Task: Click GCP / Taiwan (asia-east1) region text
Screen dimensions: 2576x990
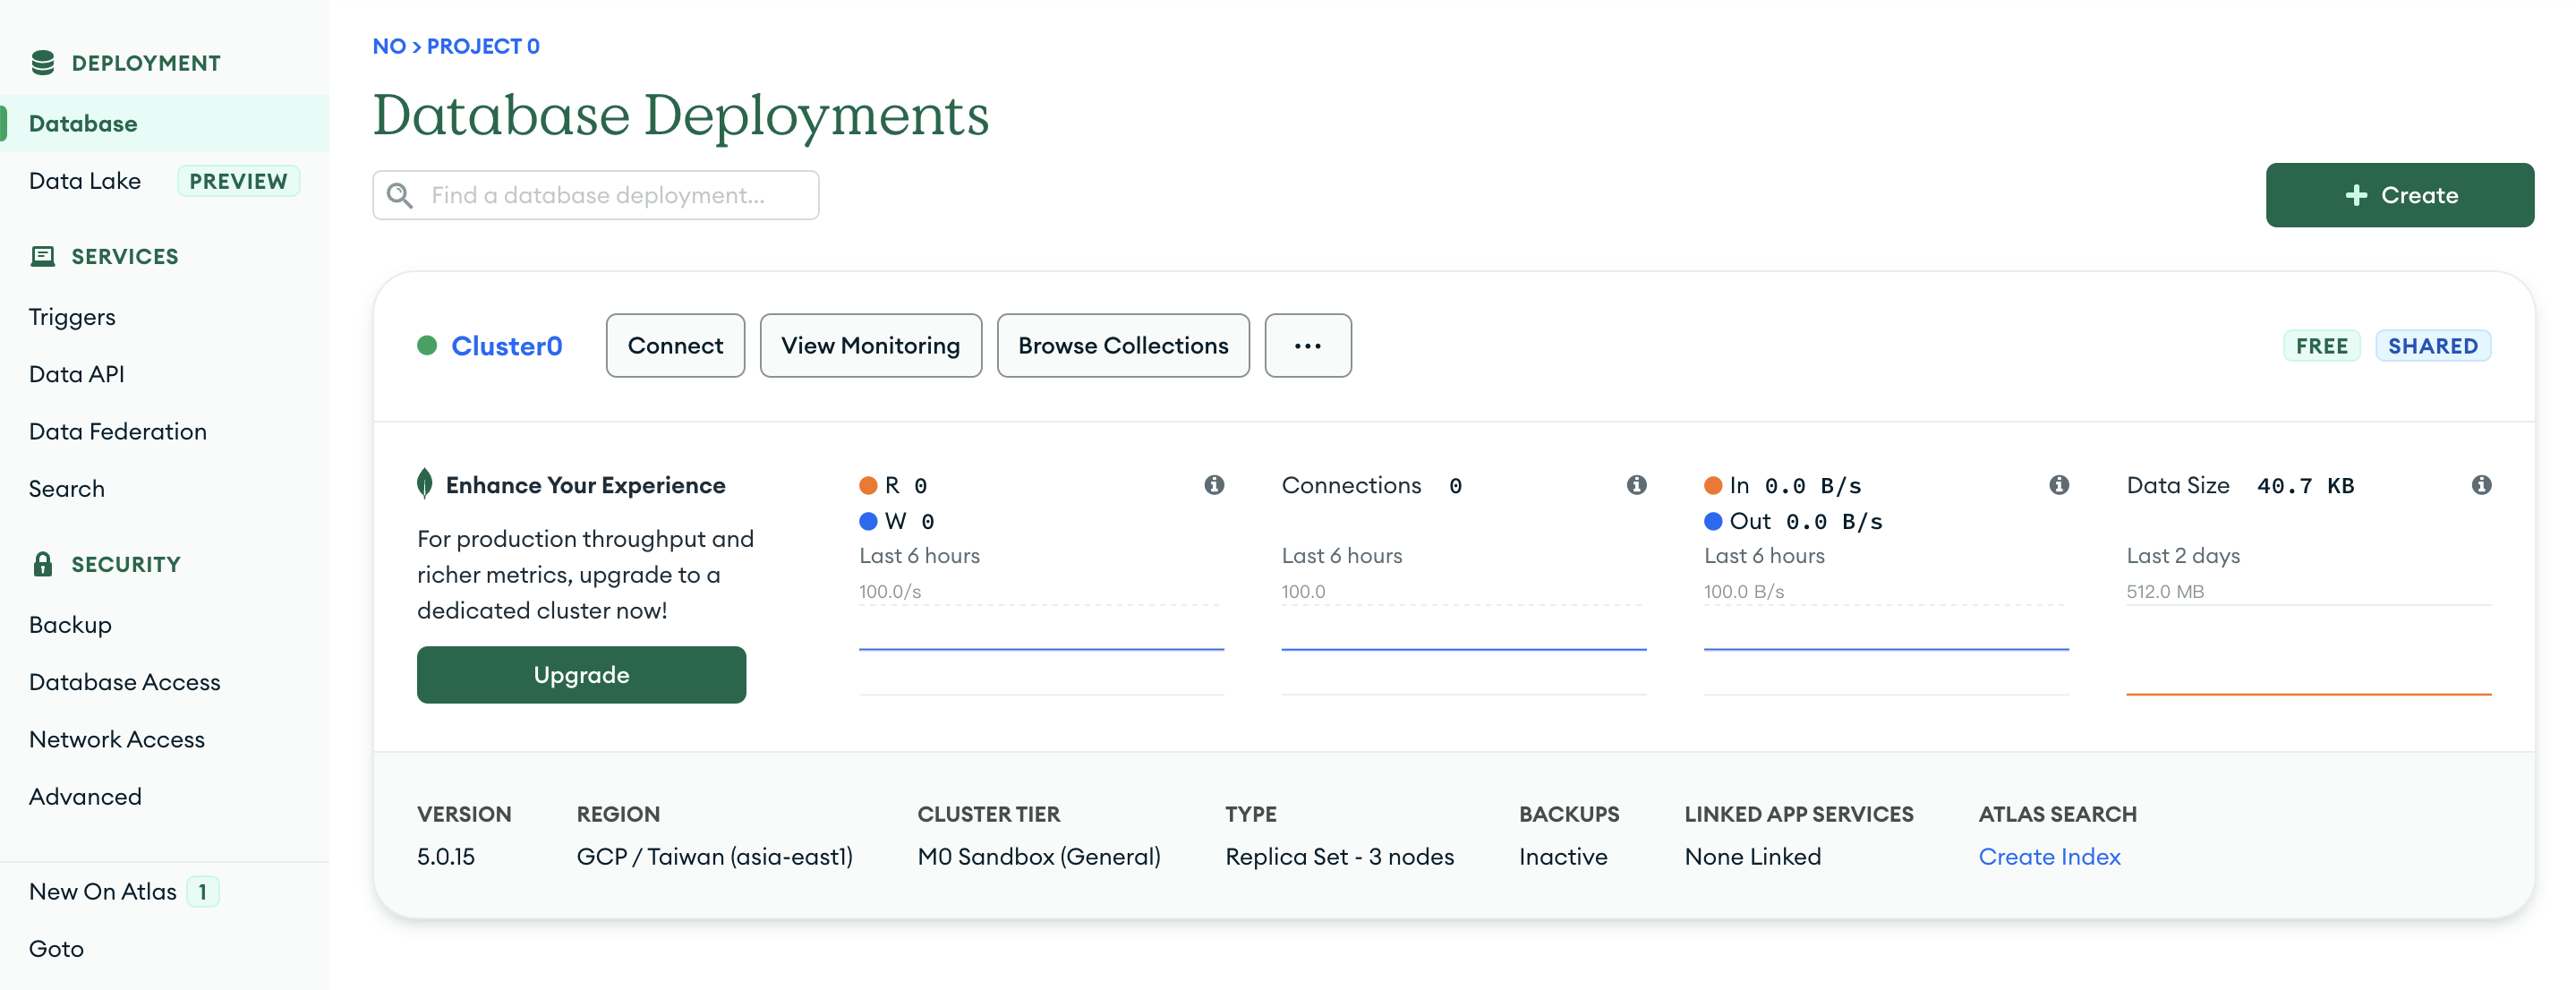Action: 715,857
